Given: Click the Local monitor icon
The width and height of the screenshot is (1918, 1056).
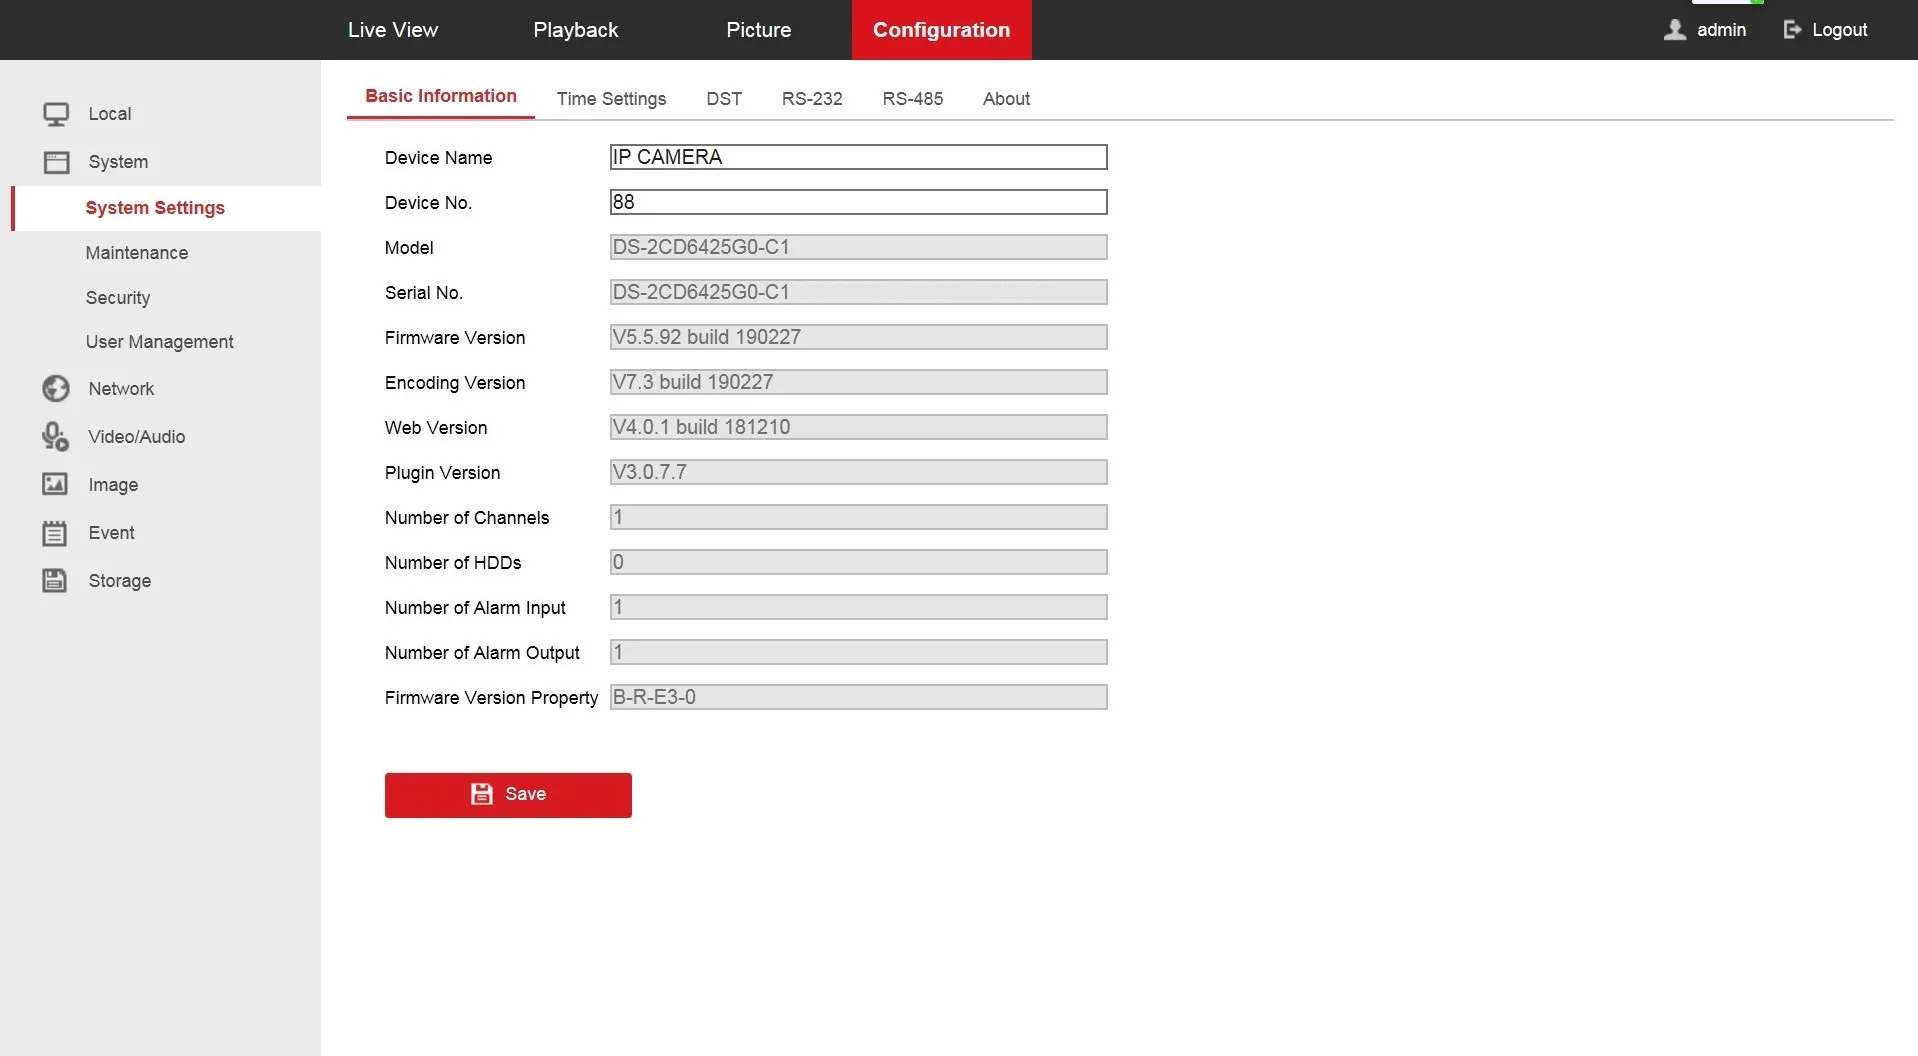Looking at the screenshot, I should click(x=56, y=114).
